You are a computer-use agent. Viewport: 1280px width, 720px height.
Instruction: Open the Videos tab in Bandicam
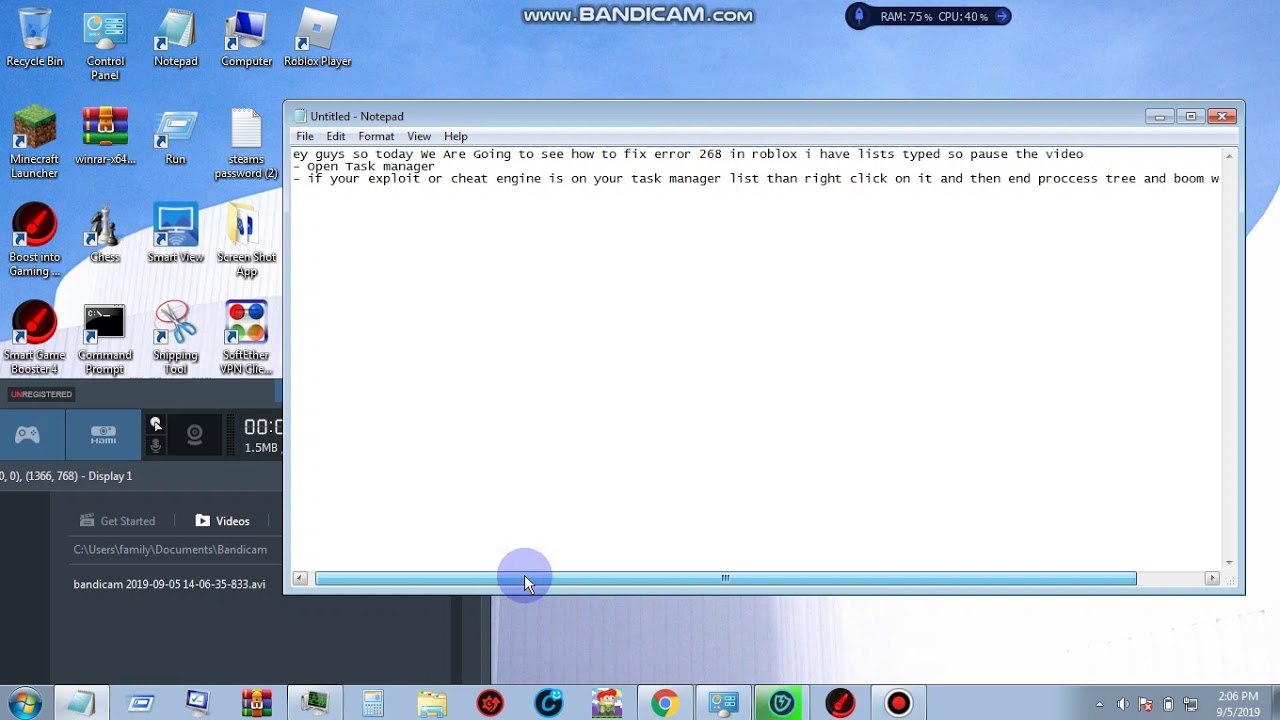(223, 521)
